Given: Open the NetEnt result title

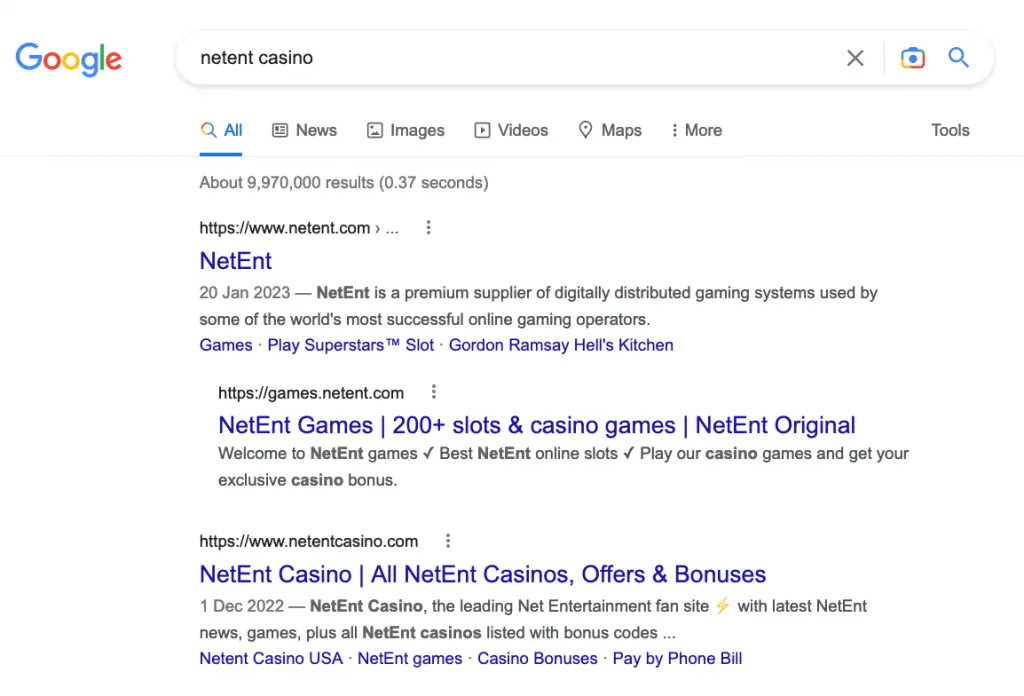Looking at the screenshot, I should point(236,261).
